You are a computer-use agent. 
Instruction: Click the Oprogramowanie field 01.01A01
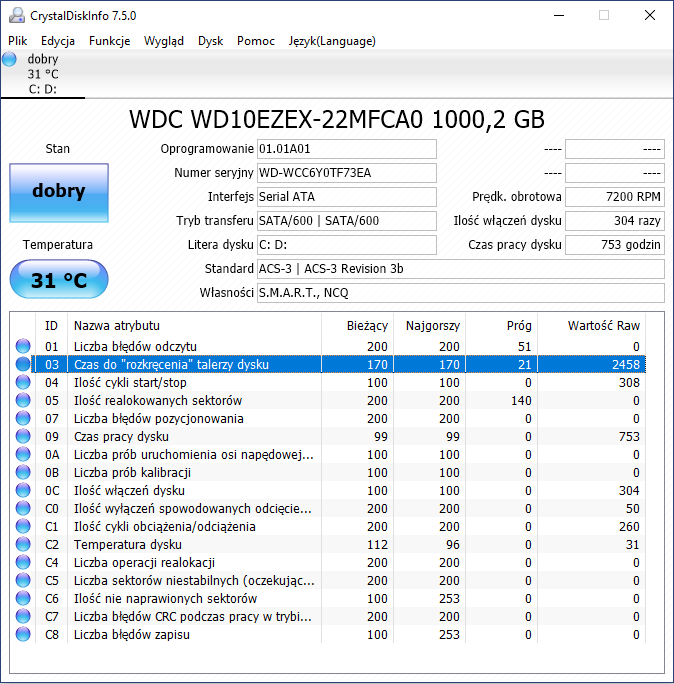(347, 149)
